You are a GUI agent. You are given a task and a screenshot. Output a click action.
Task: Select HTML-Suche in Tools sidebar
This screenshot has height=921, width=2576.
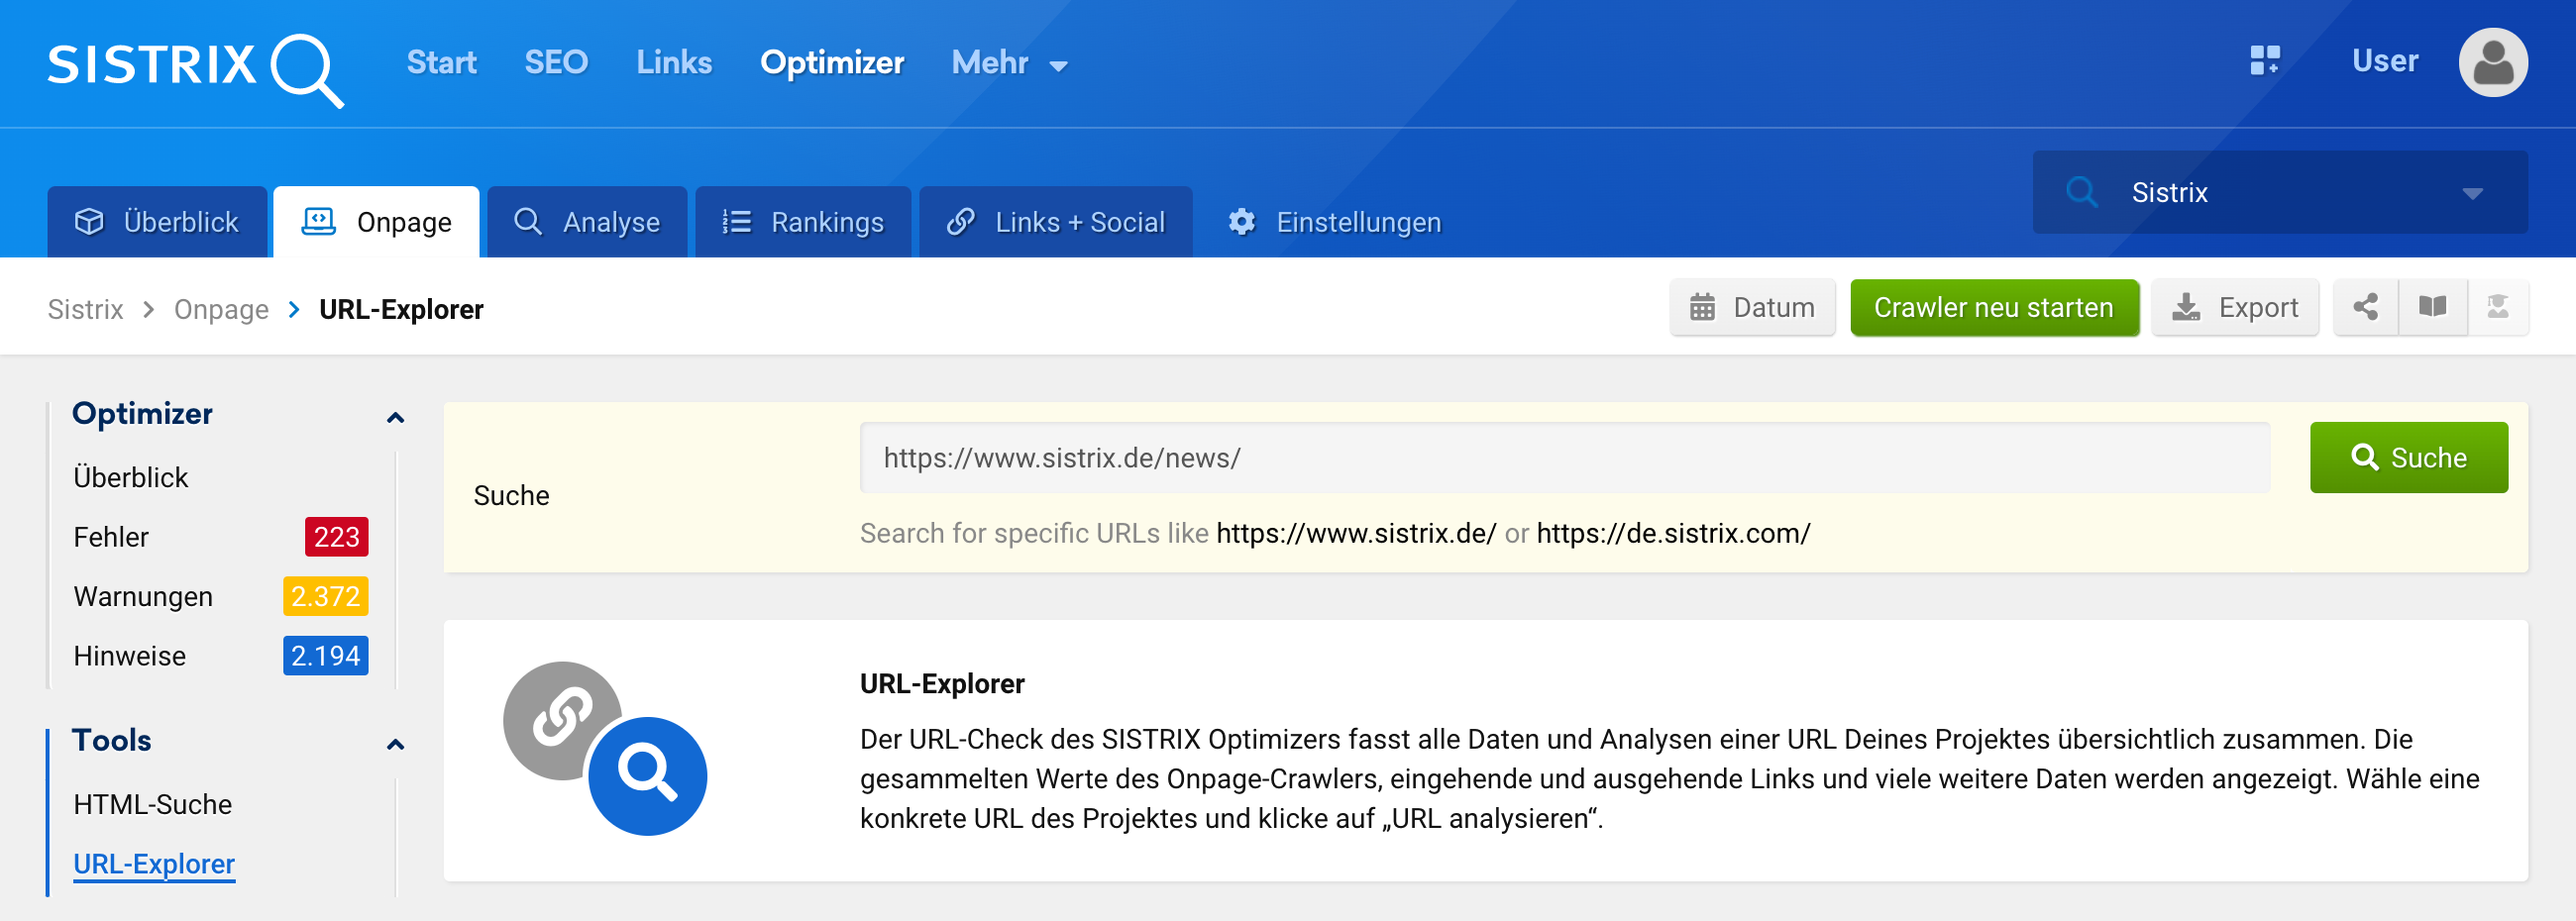pos(153,804)
